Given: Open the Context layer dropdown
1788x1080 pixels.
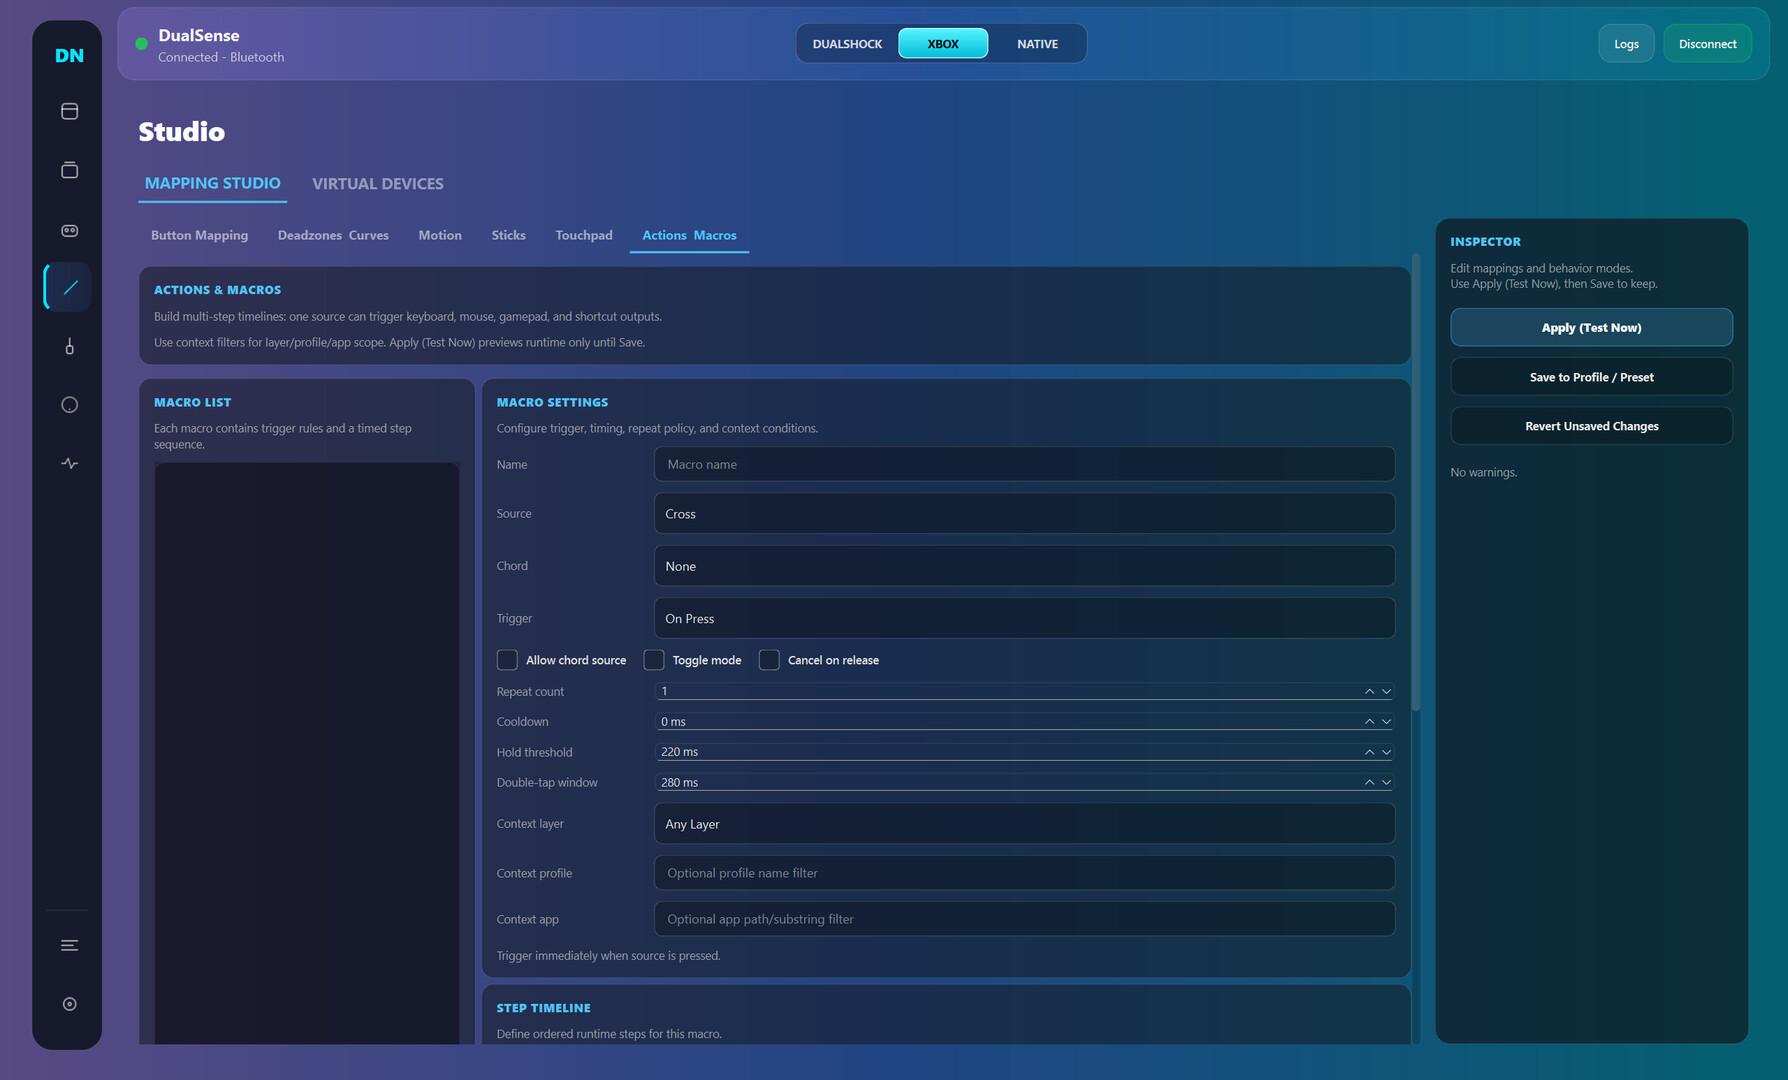Looking at the screenshot, I should point(1023,824).
